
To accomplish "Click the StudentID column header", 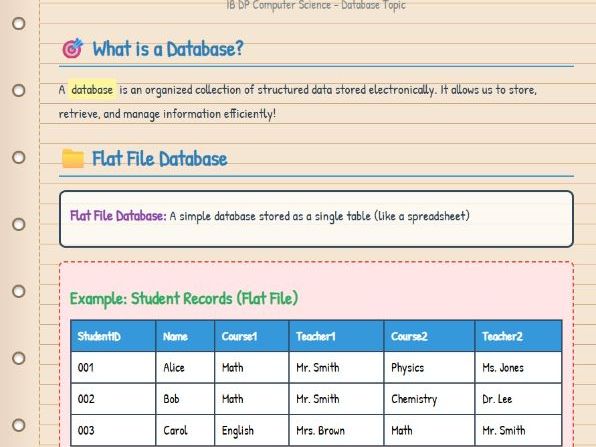I will coord(113,336).
